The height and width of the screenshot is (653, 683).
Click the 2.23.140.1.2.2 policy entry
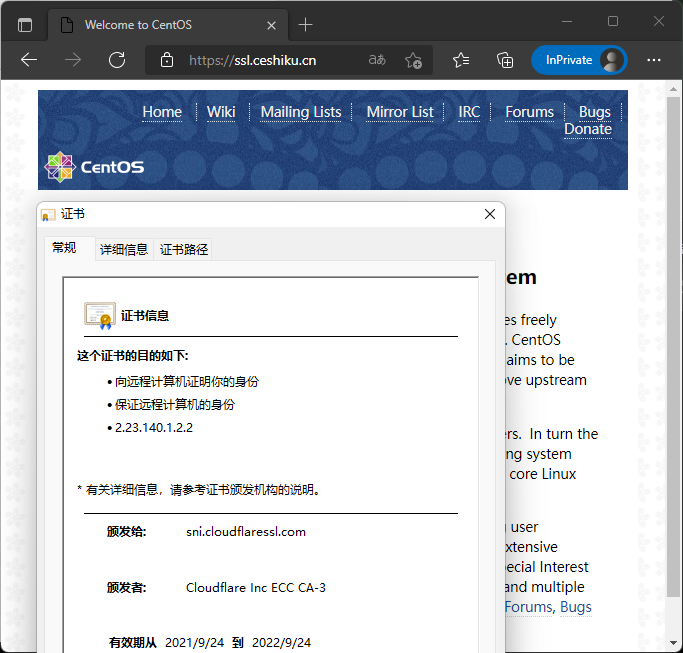154,428
